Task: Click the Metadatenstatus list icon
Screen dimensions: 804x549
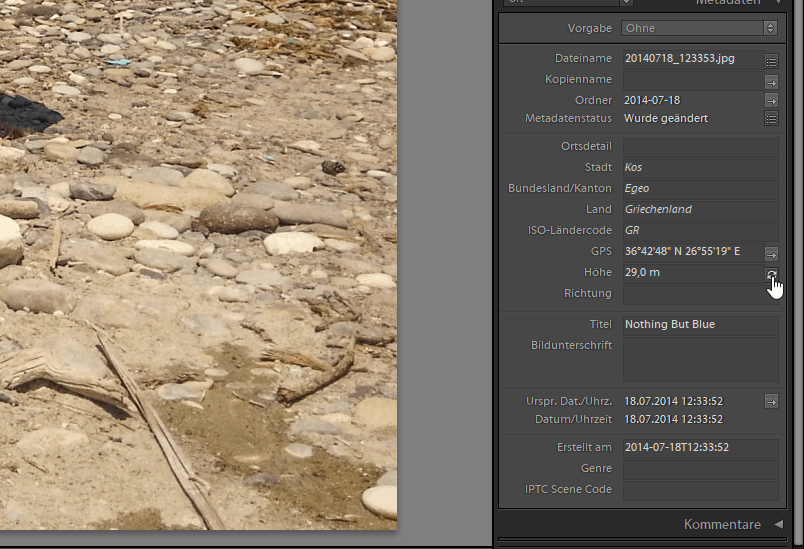Action: click(771, 119)
